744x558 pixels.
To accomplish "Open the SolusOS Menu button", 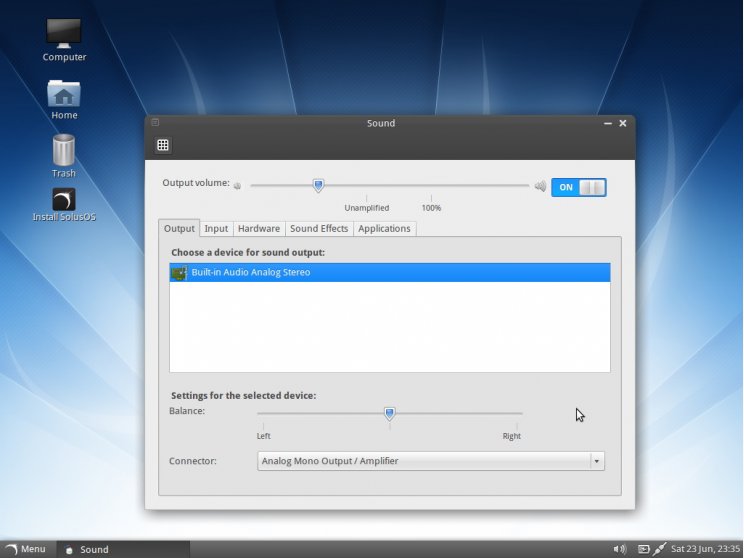I will (27, 549).
